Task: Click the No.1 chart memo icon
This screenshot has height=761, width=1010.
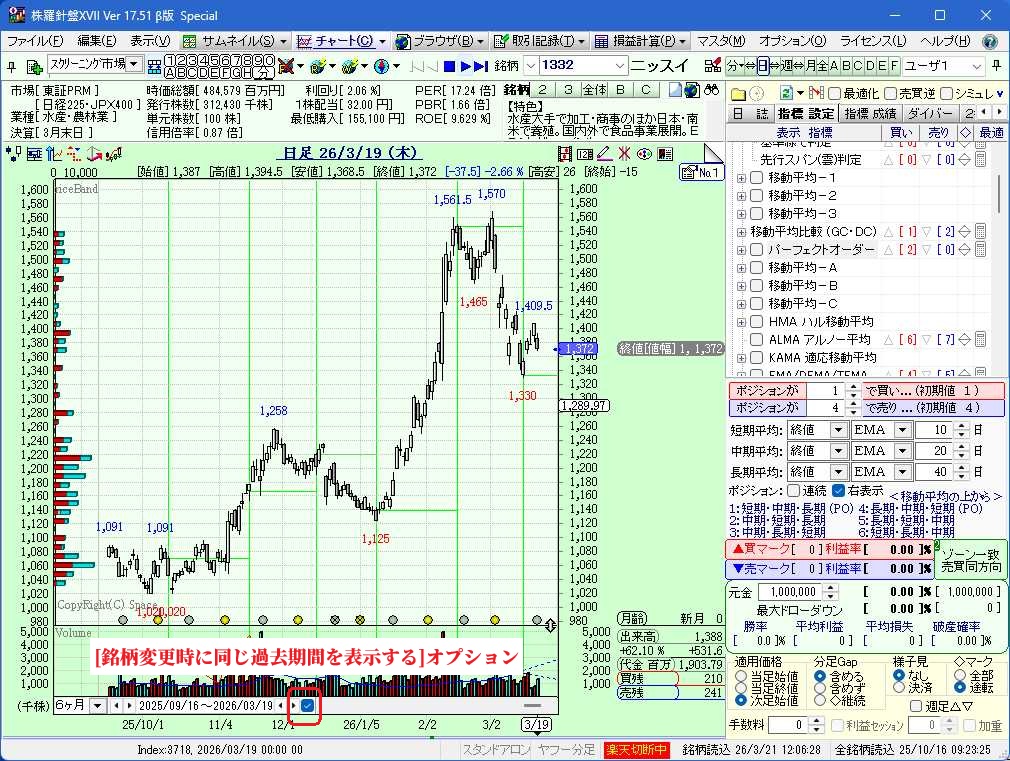Action: click(x=701, y=172)
